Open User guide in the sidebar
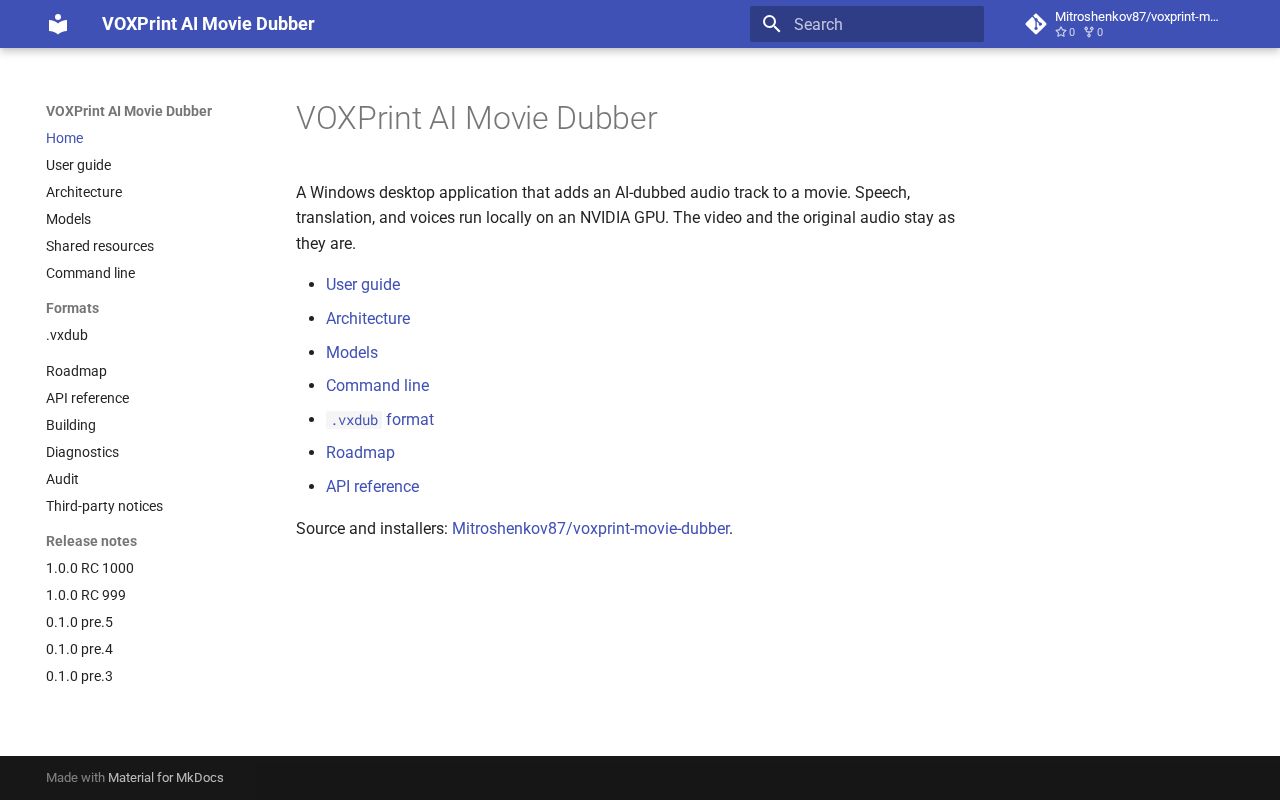Image resolution: width=1280 pixels, height=800 pixels. pos(78,165)
